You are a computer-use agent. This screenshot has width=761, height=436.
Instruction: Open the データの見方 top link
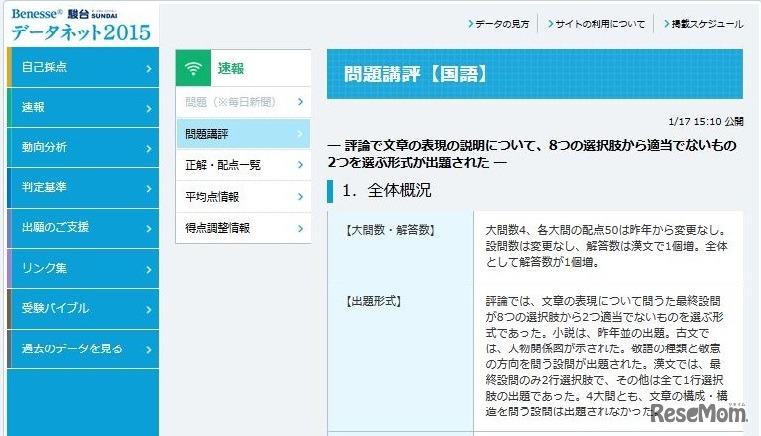point(498,24)
